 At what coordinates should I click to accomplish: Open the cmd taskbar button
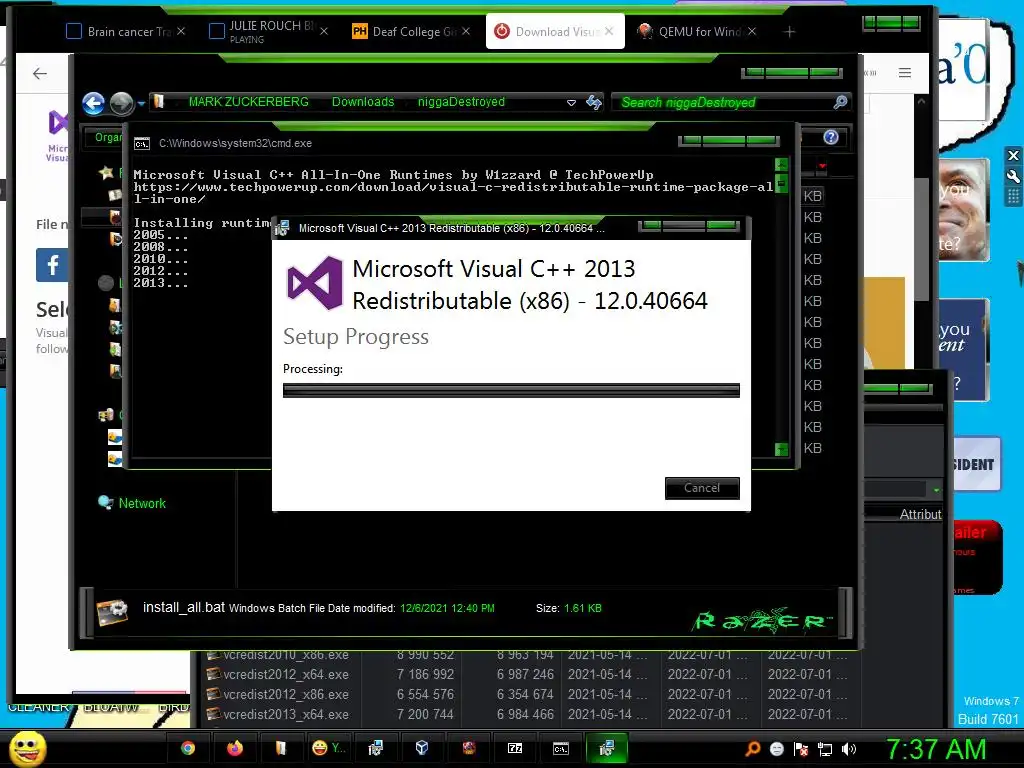(561, 748)
